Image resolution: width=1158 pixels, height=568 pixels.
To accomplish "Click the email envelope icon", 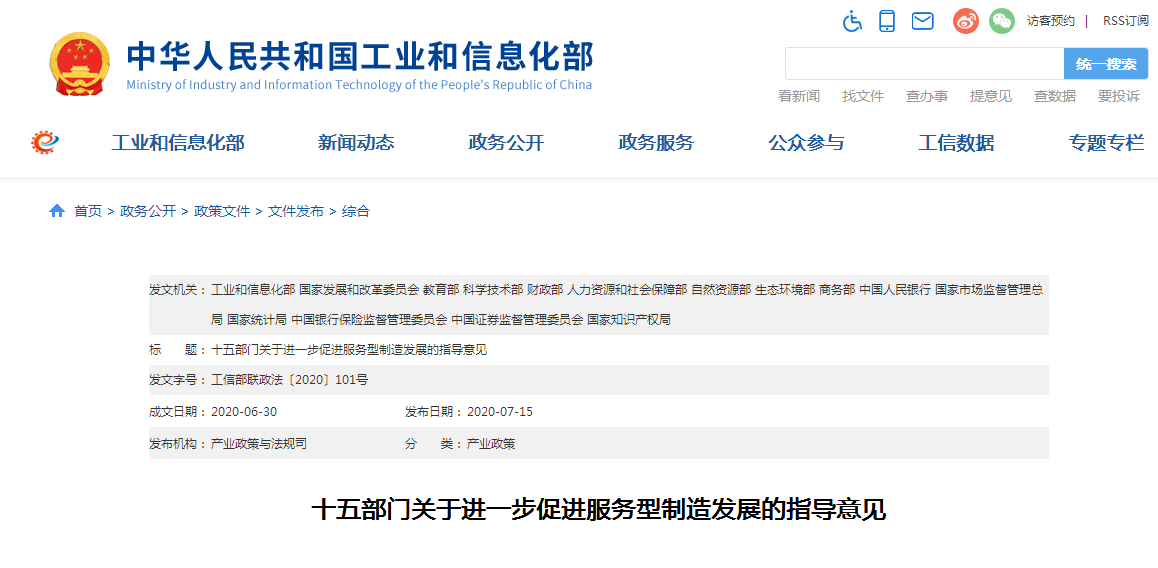I will (x=922, y=21).
